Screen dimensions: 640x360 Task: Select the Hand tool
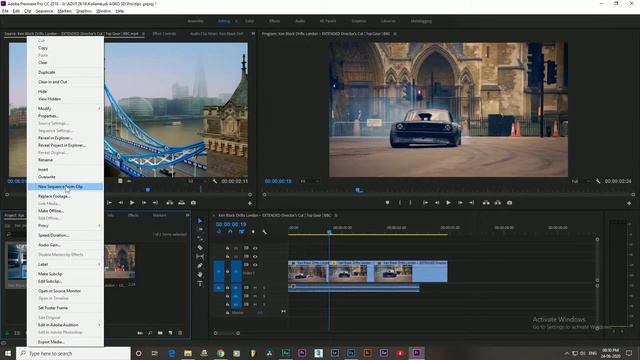click(x=200, y=274)
